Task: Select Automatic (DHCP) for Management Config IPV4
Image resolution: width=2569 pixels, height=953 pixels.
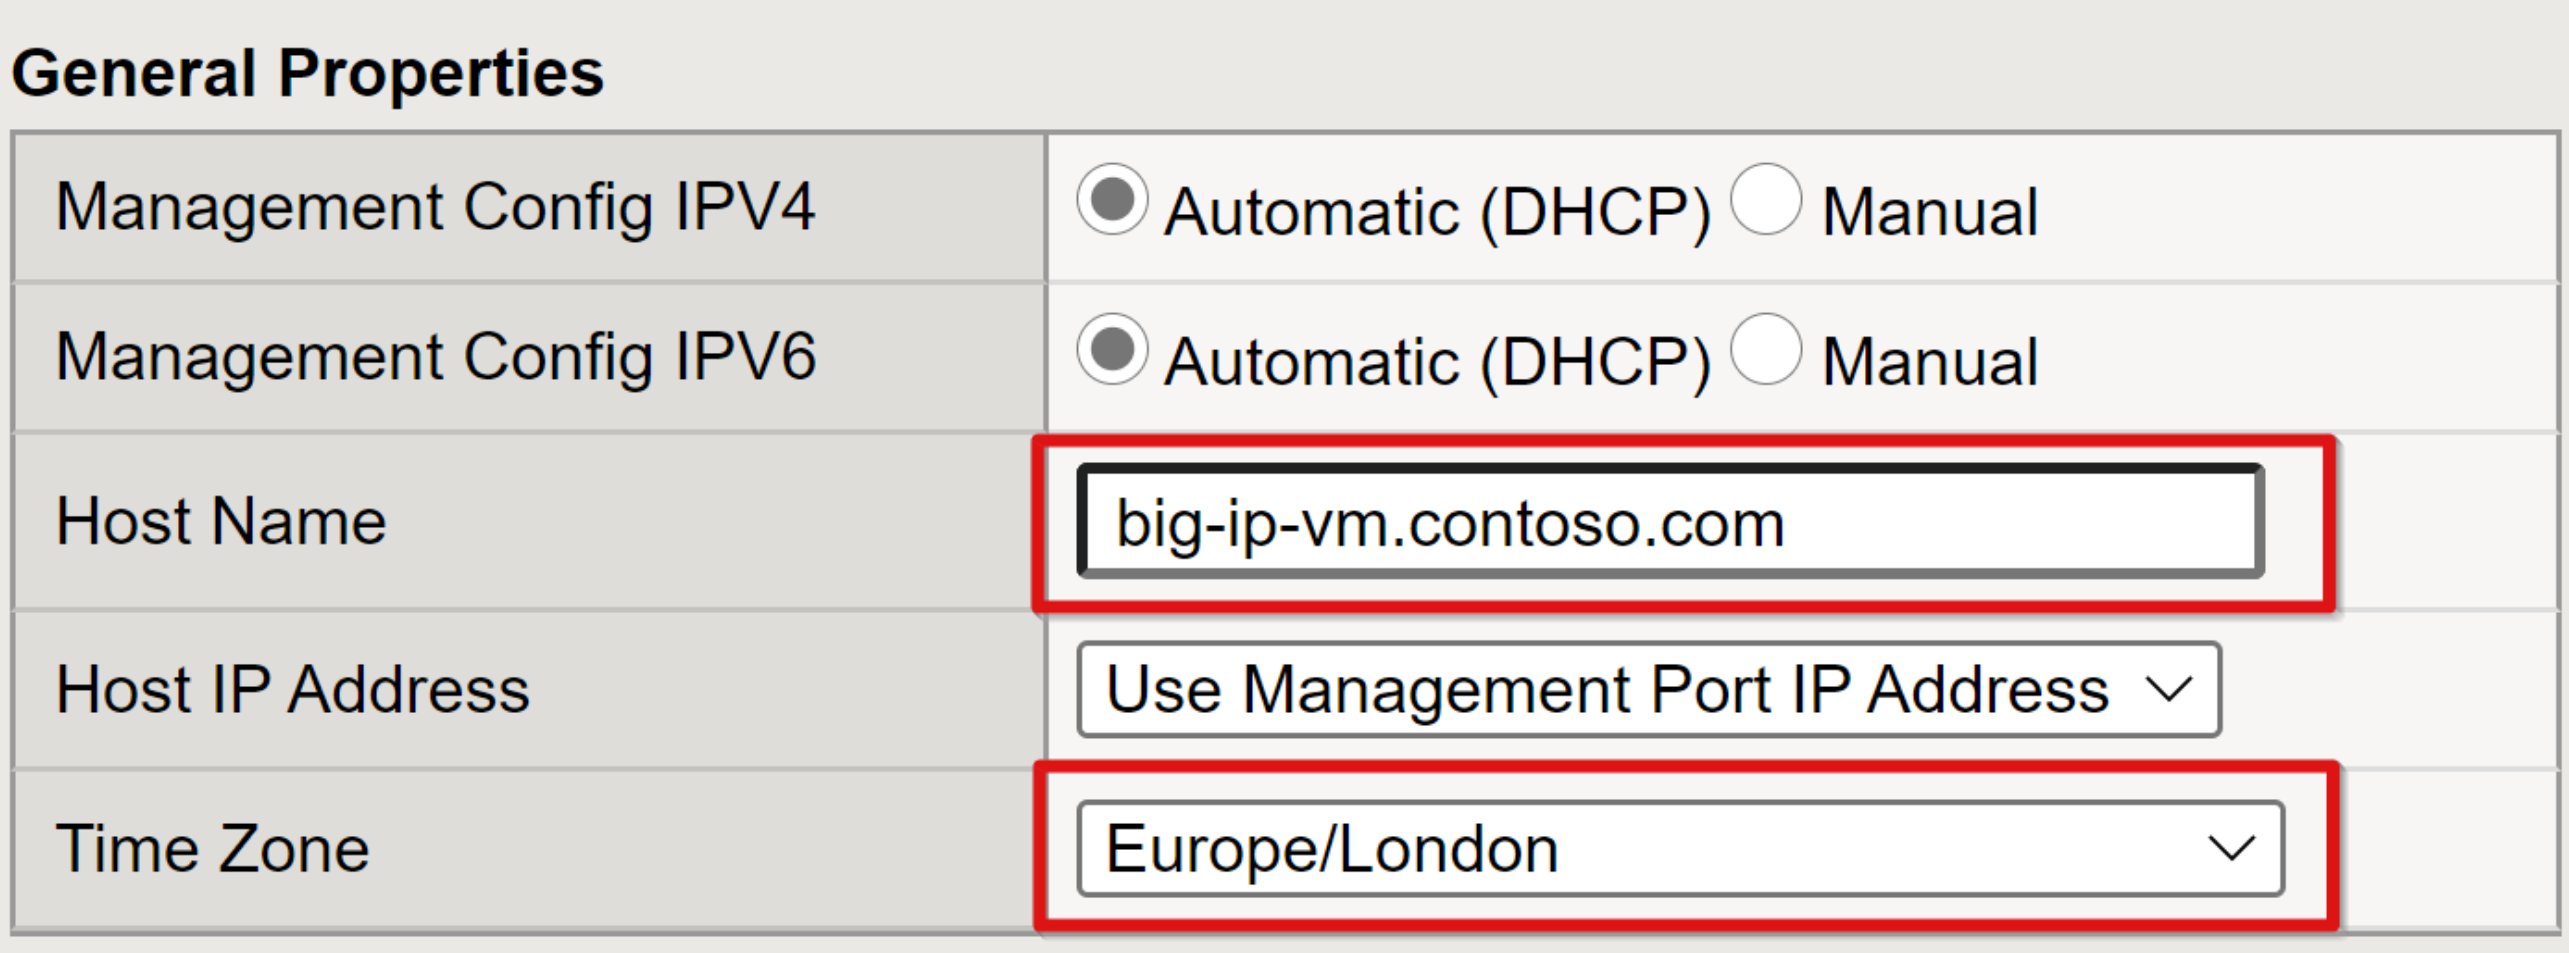Action: click(1112, 199)
